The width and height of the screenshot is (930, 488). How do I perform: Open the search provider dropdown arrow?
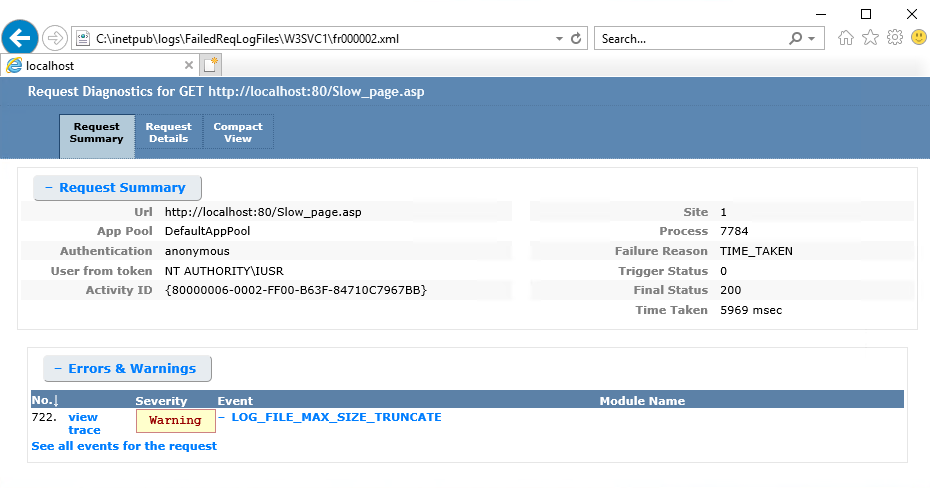pos(811,39)
